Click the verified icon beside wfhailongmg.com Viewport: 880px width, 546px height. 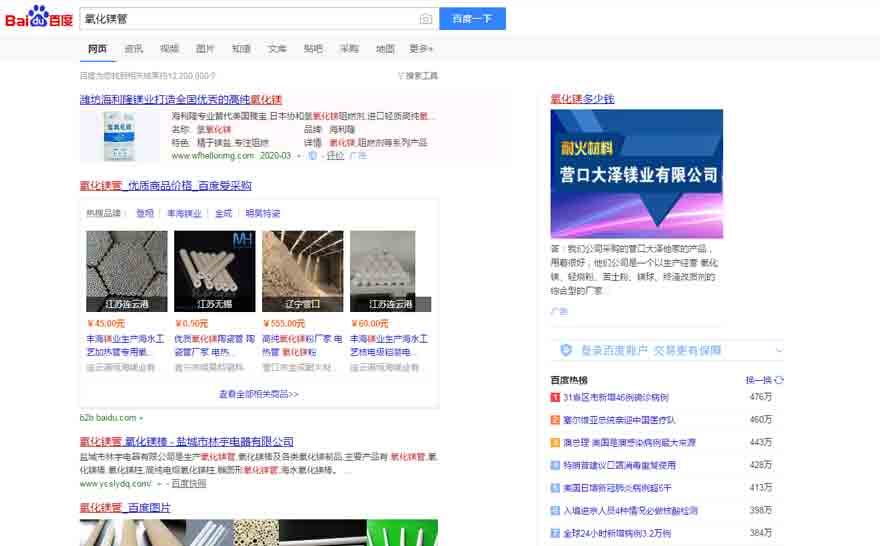tap(313, 155)
